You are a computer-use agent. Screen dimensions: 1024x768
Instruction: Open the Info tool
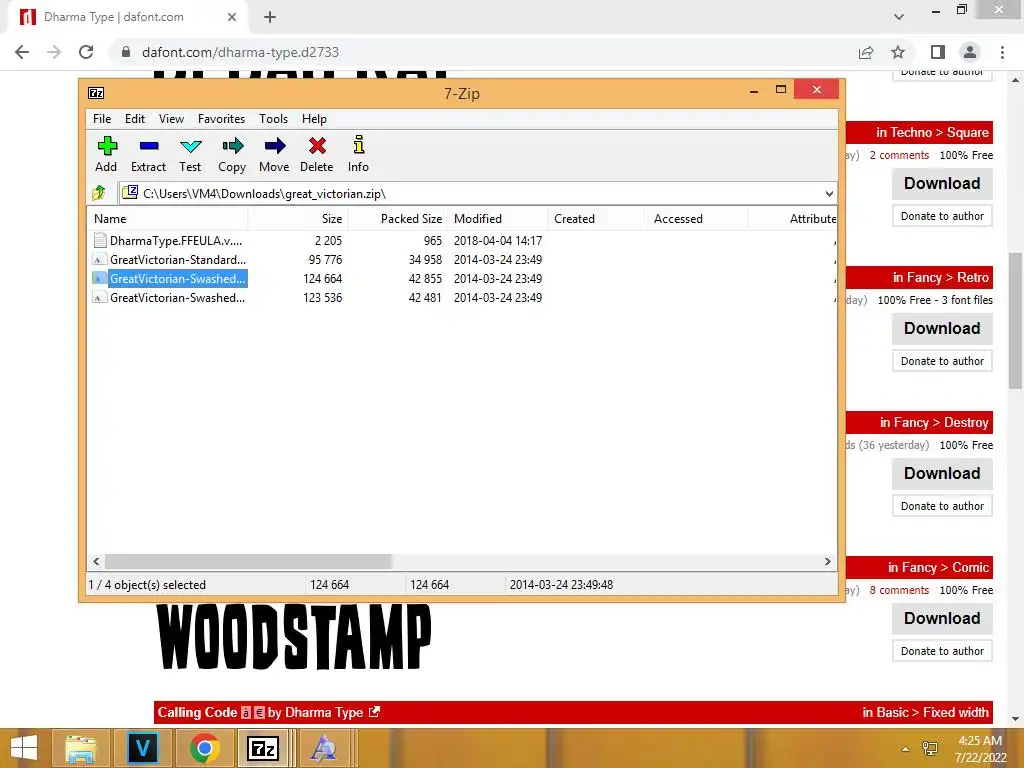[358, 153]
